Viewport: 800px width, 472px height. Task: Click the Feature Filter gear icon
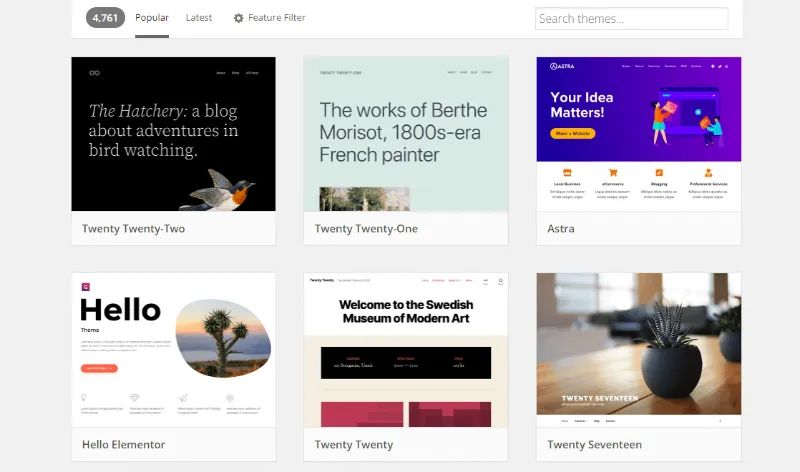[x=238, y=18]
